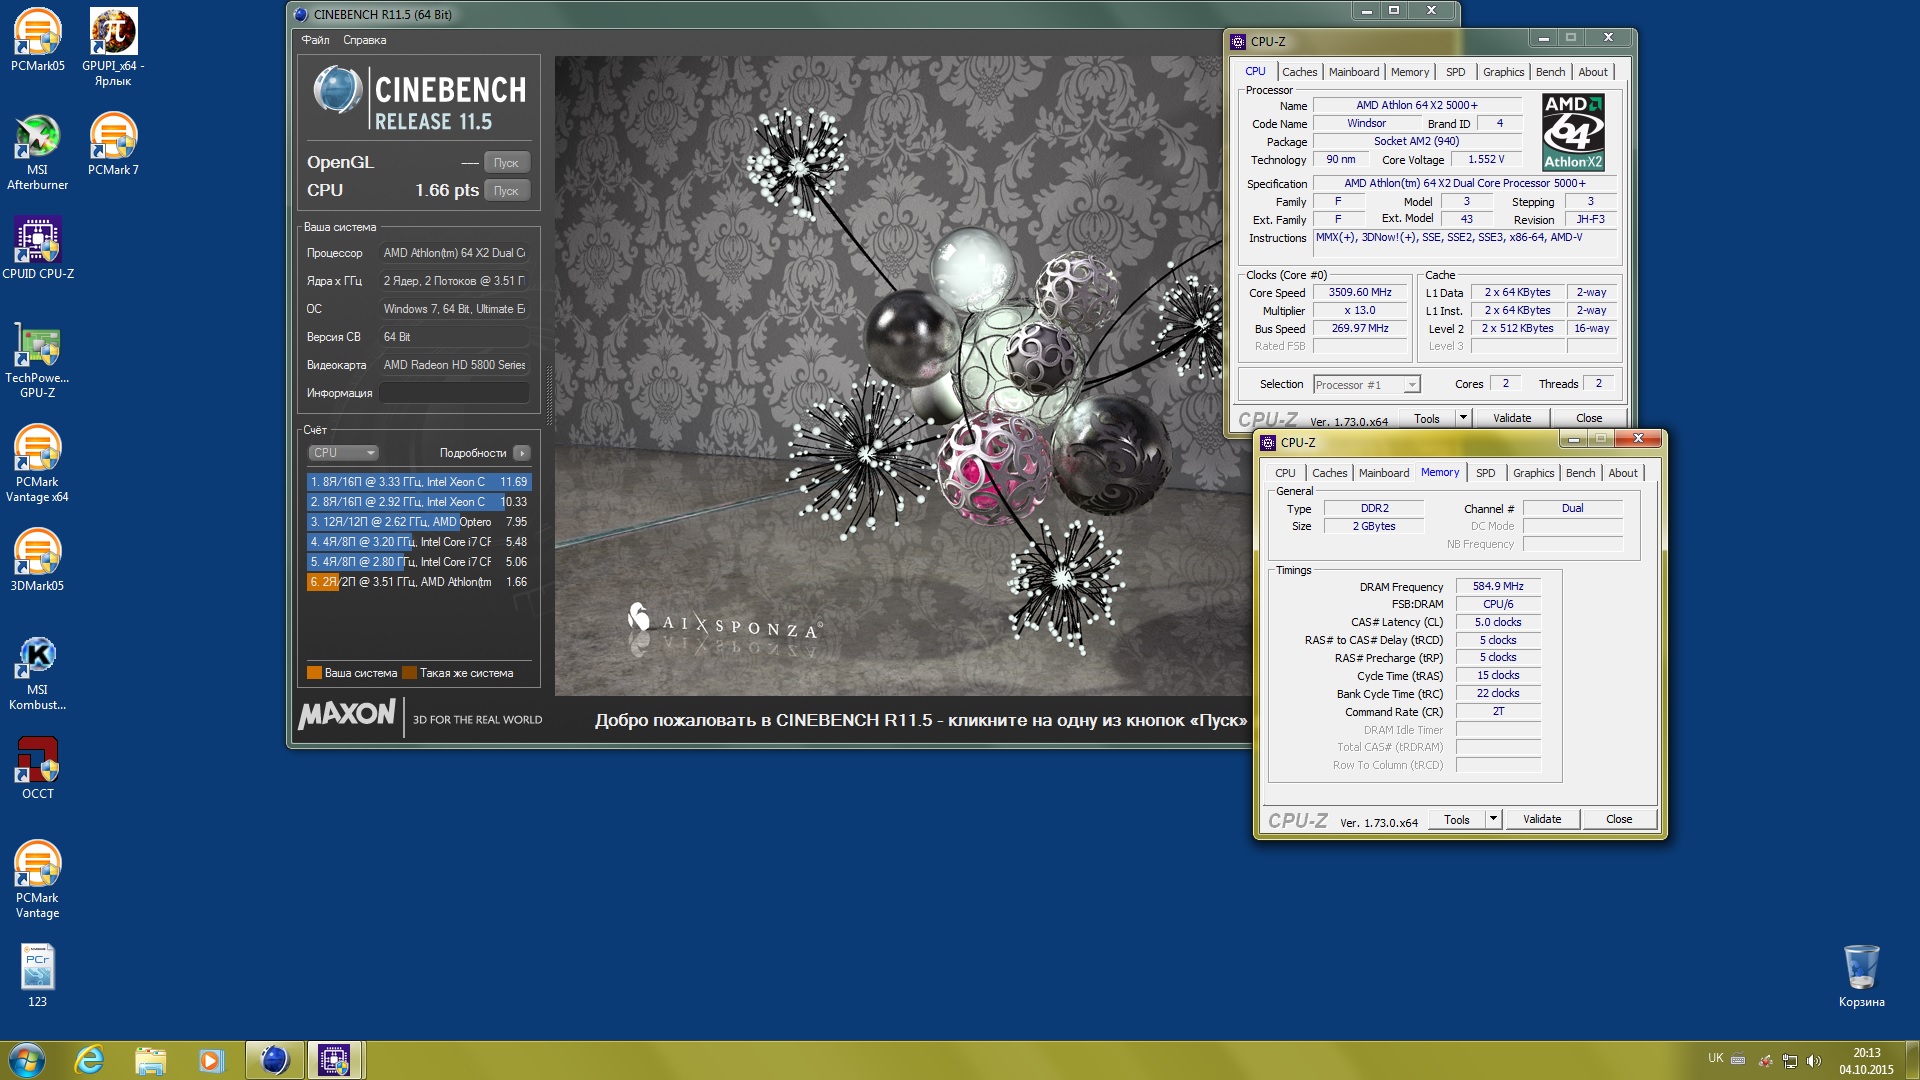Viewport: 1920px width, 1080px height.
Task: Click the Информация input field in Cinebench
Action: pos(454,393)
